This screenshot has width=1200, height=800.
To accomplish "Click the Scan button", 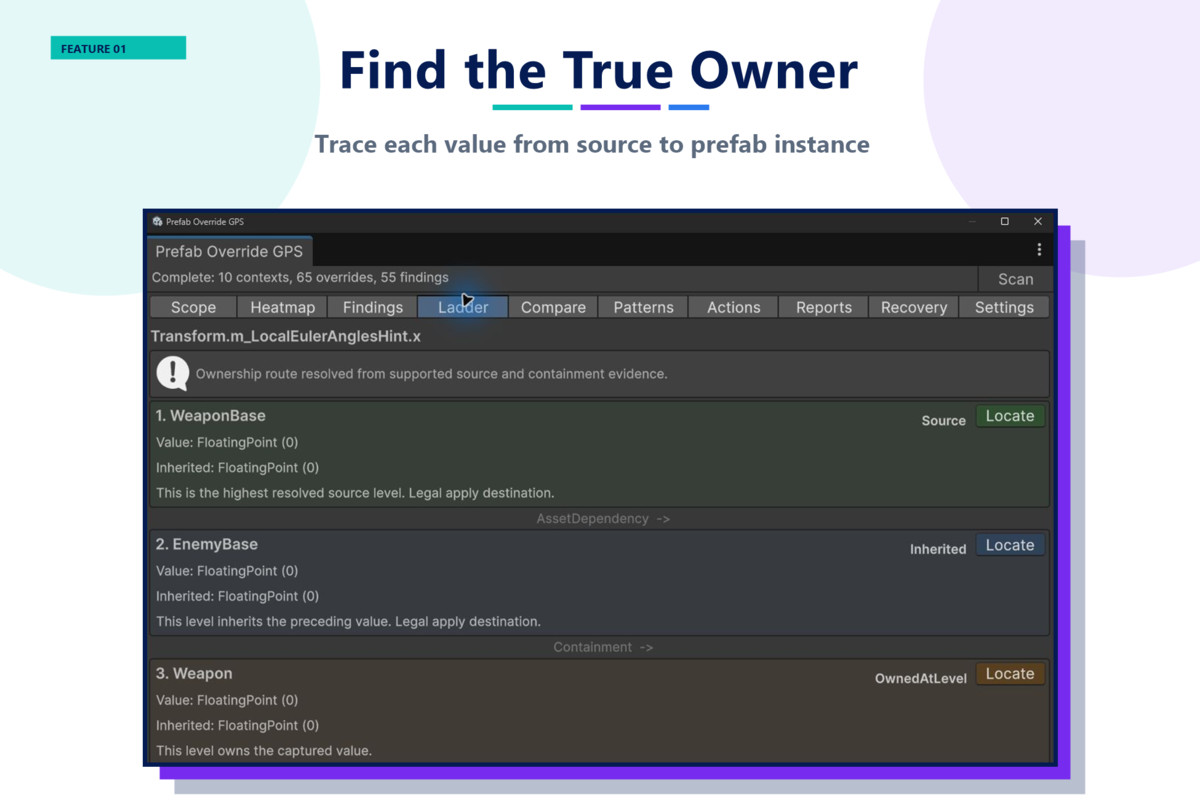I will [x=1015, y=279].
